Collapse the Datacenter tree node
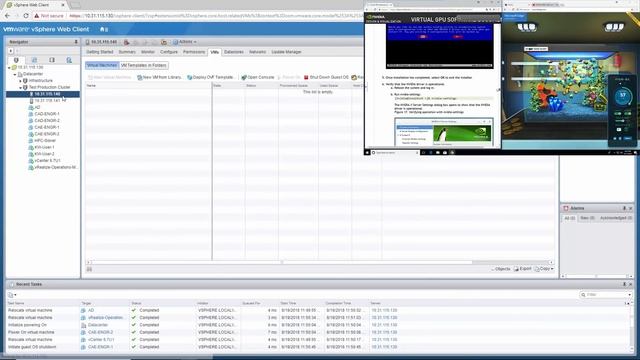This screenshot has width=640, height=360. click(x=15, y=74)
